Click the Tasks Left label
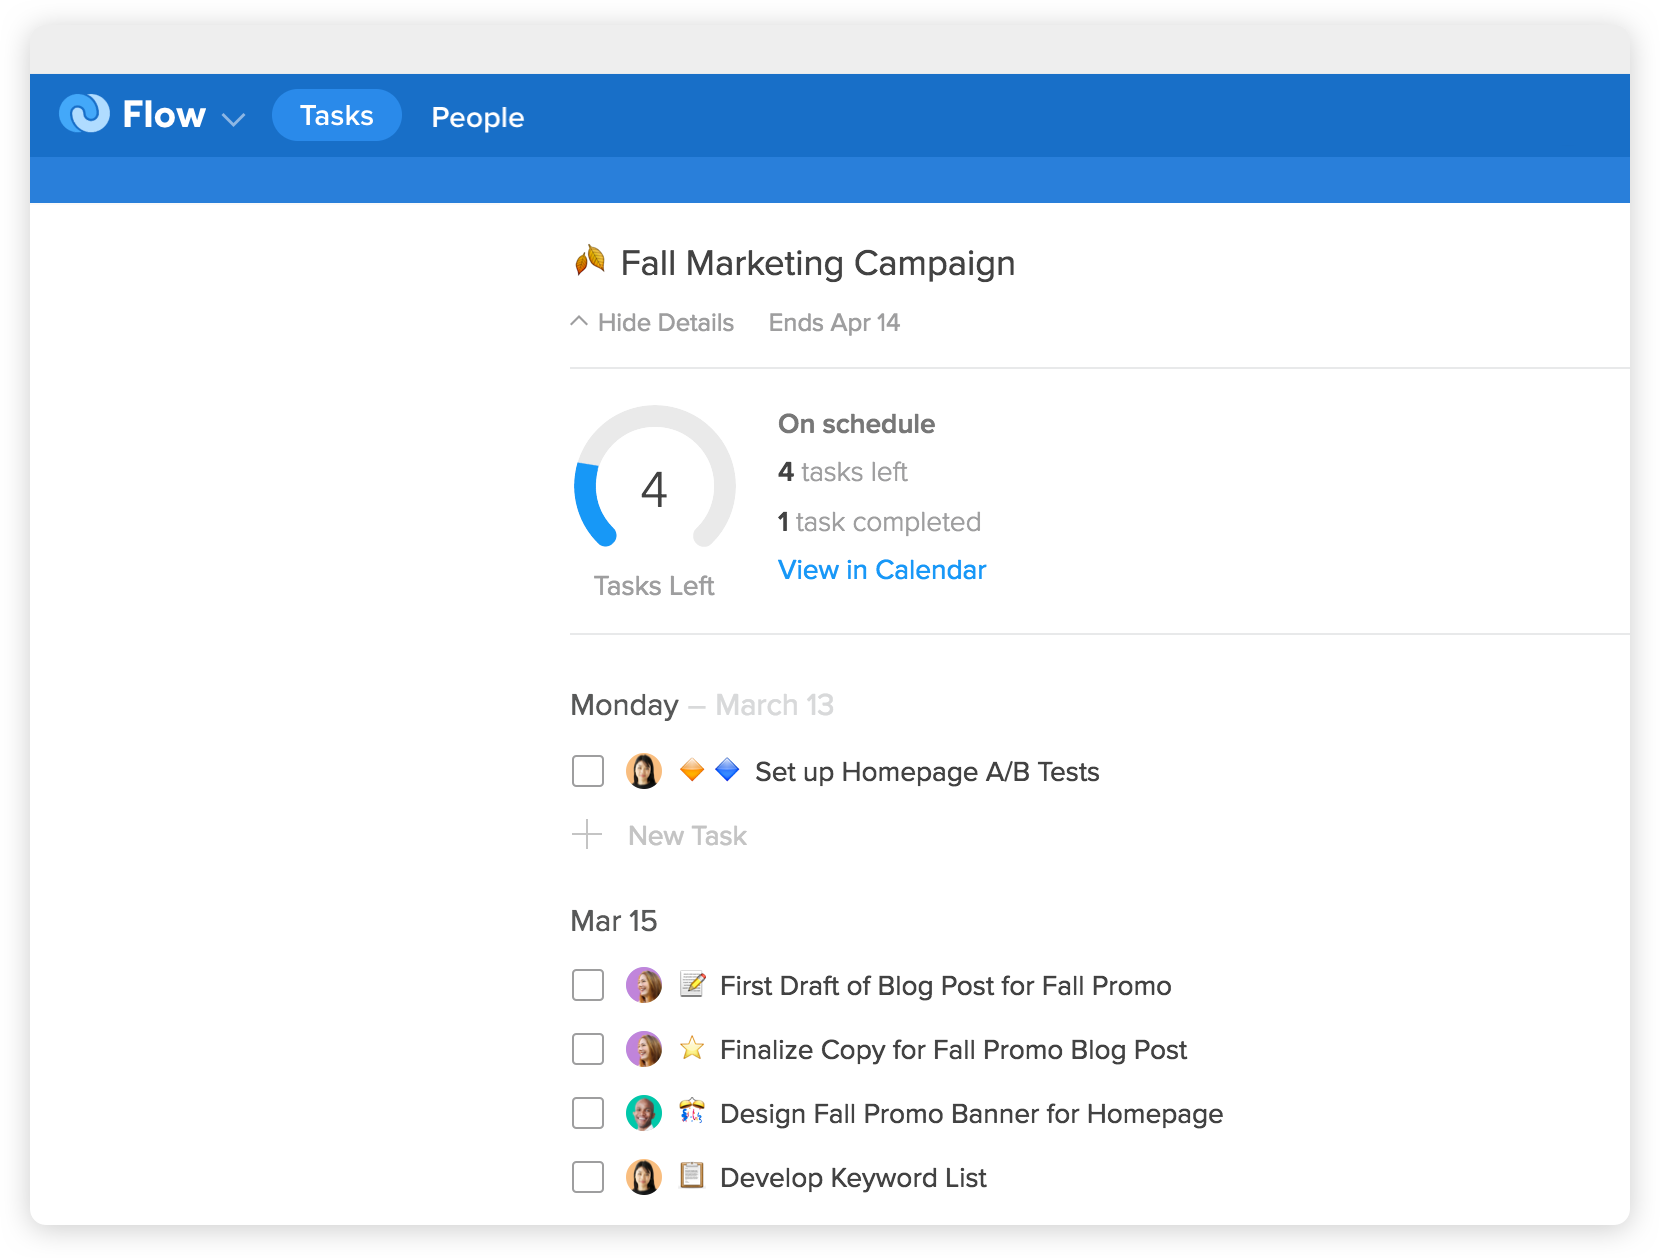 pos(654,585)
